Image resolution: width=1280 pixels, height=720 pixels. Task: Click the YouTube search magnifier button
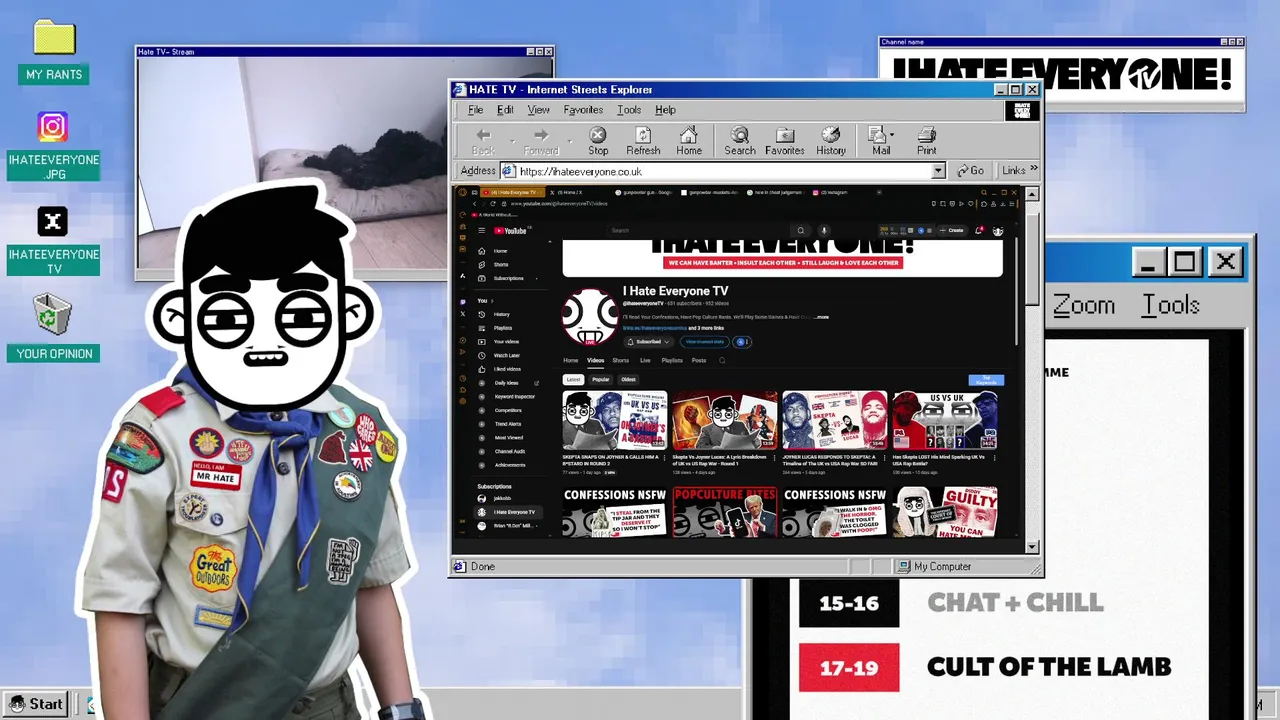(x=800, y=231)
